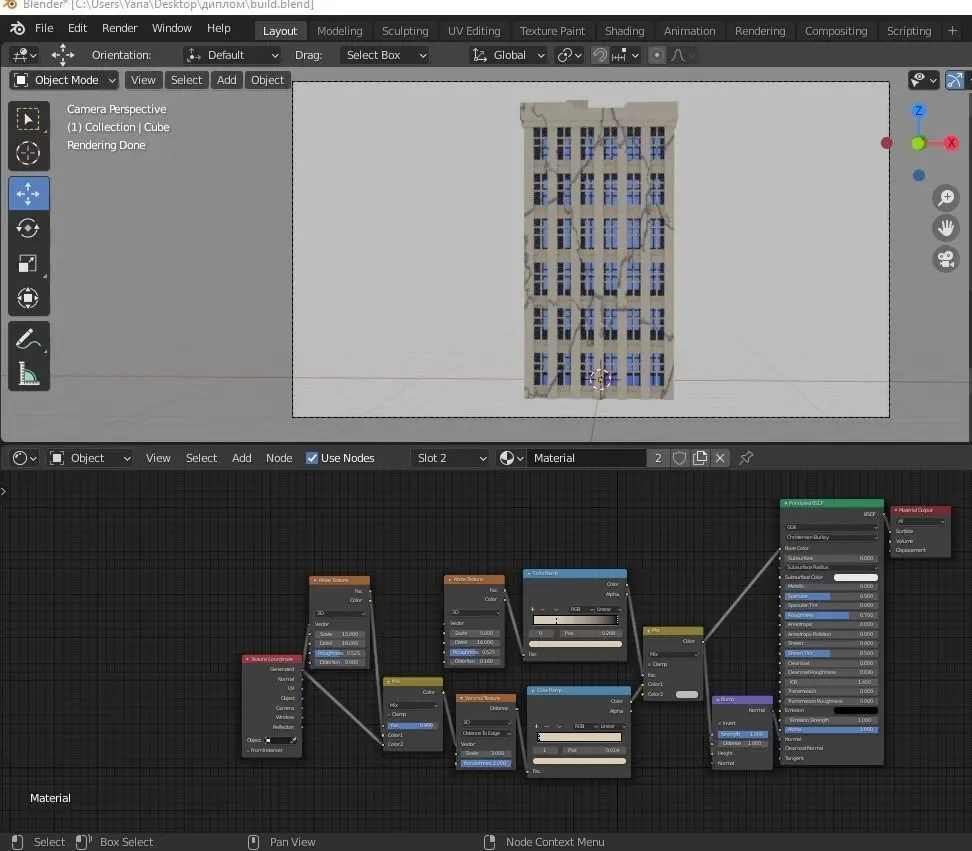The image size is (972, 851).
Task: Click the zoom magnifier viewport icon
Action: point(945,198)
